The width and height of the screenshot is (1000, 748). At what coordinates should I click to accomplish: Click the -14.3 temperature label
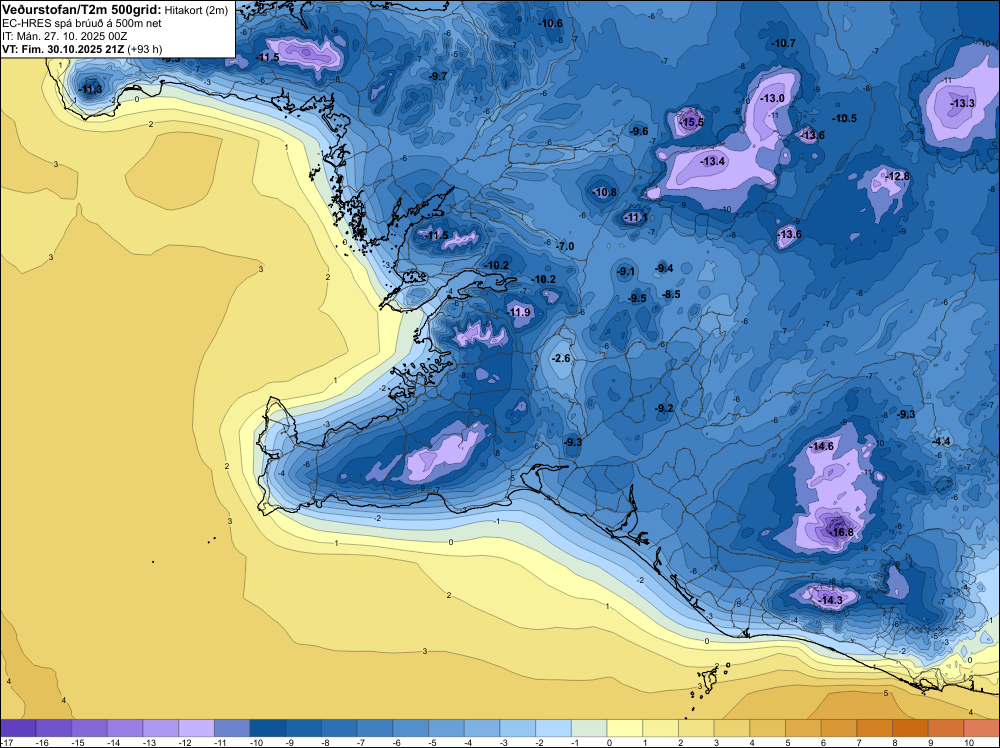(830, 600)
